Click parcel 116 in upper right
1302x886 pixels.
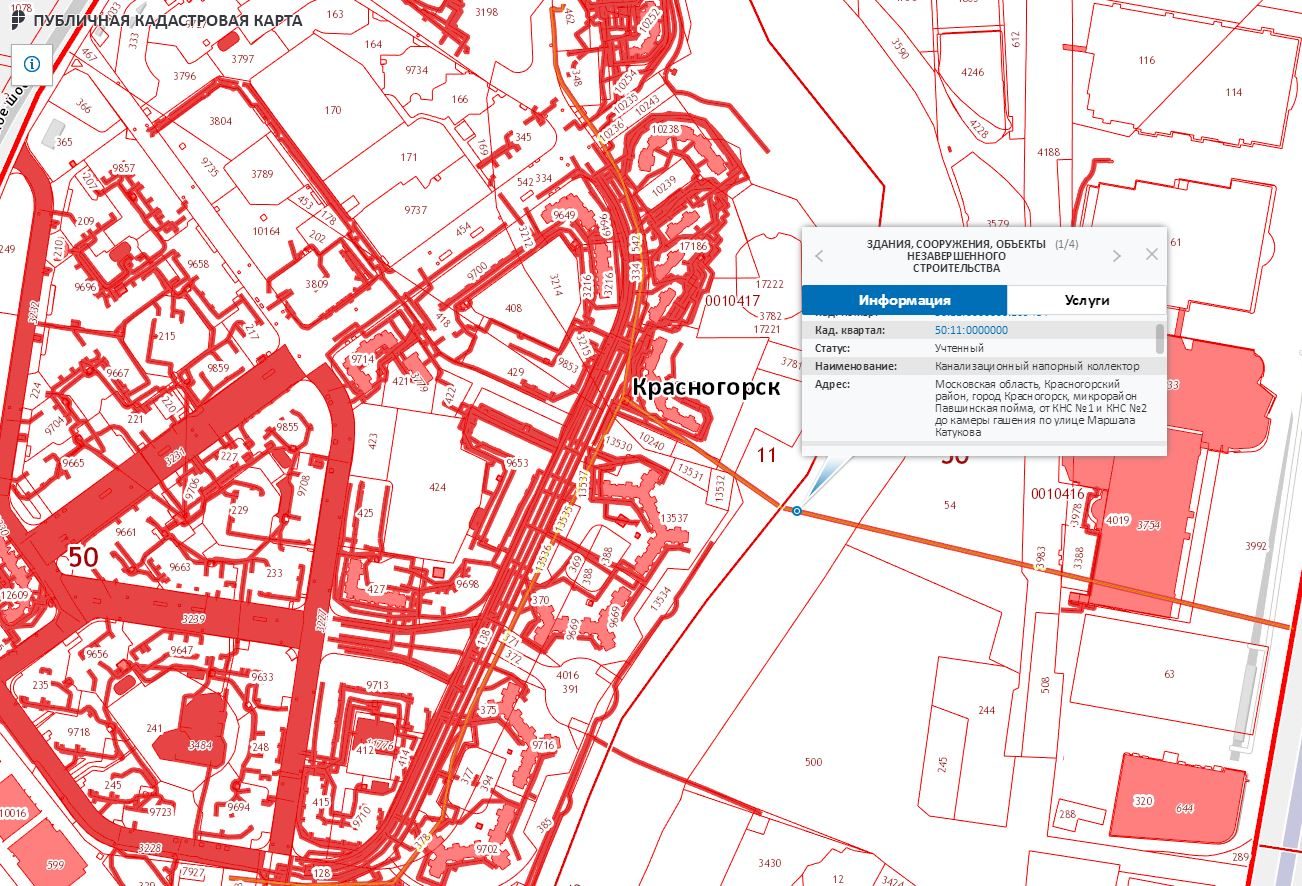click(1146, 61)
